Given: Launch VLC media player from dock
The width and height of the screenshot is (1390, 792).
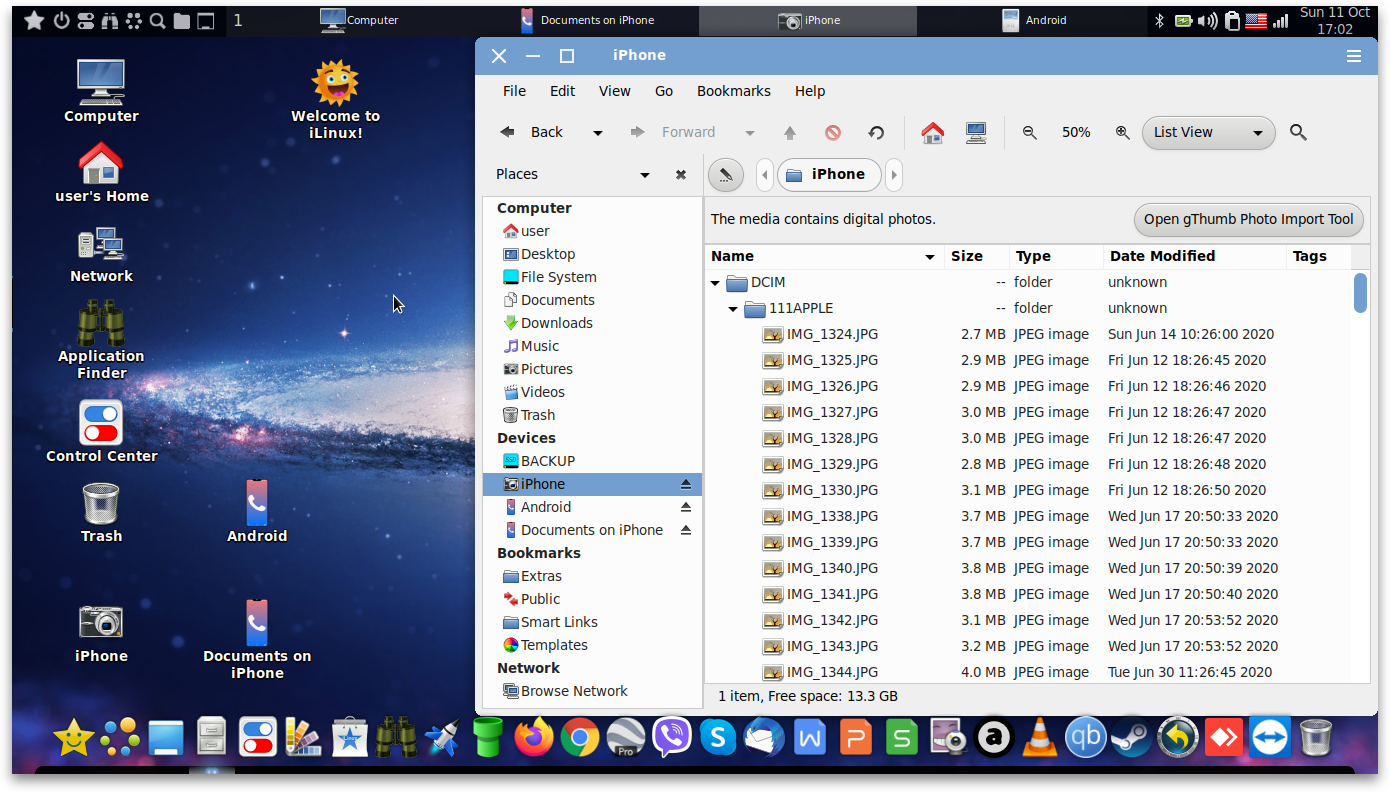Looking at the screenshot, I should coord(1040,738).
